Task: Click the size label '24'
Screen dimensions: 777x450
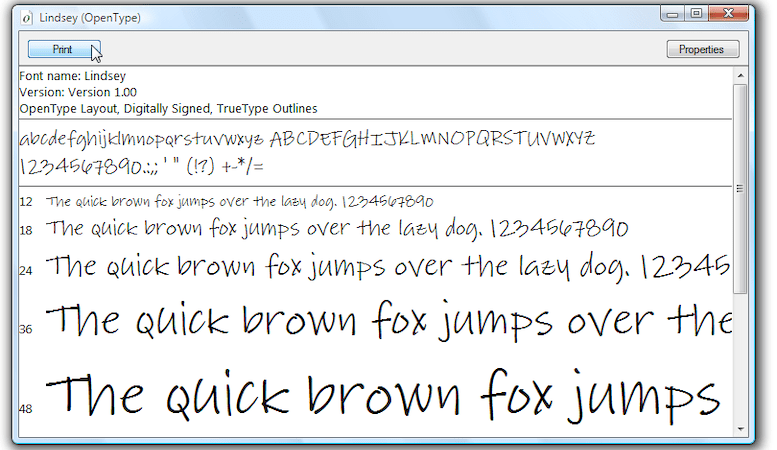Action: 26,271
